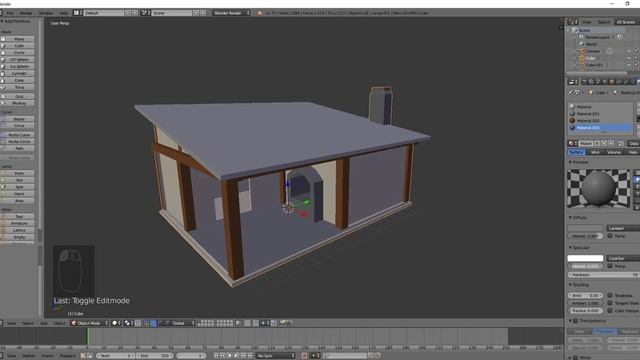Add a Bezier curve
Viewport: 640px width, 360px height.
pyautogui.click(x=18, y=119)
